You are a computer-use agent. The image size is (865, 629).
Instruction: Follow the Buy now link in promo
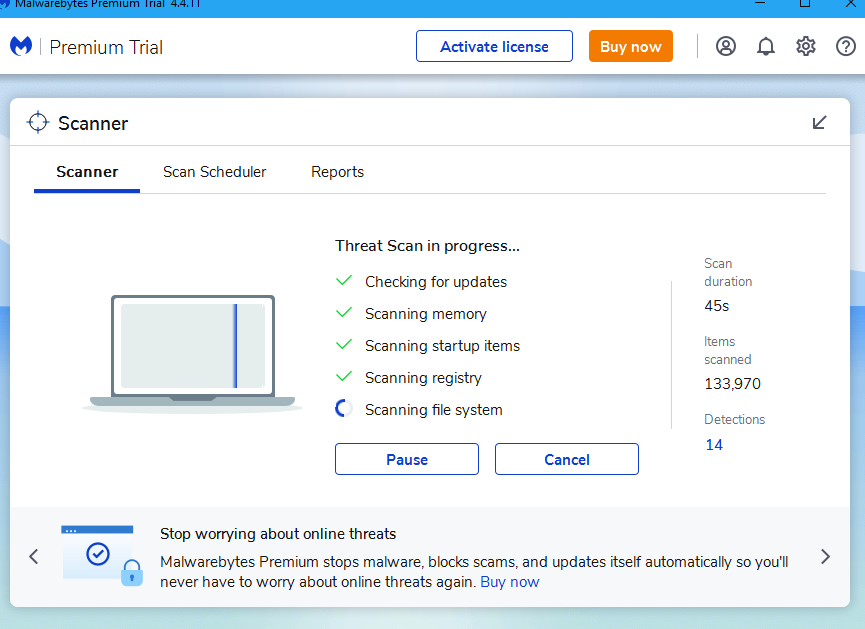510,582
